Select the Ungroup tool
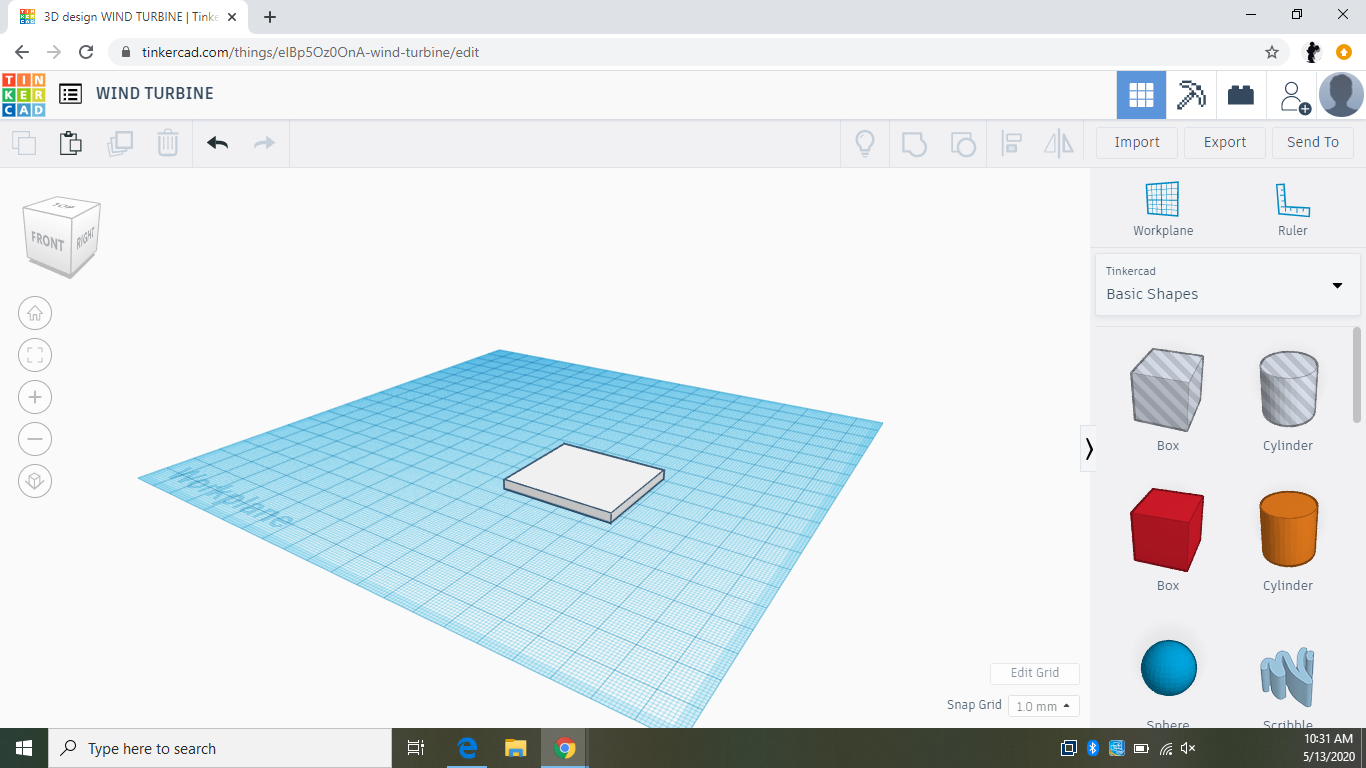Image resolution: width=1366 pixels, height=768 pixels. click(x=963, y=144)
